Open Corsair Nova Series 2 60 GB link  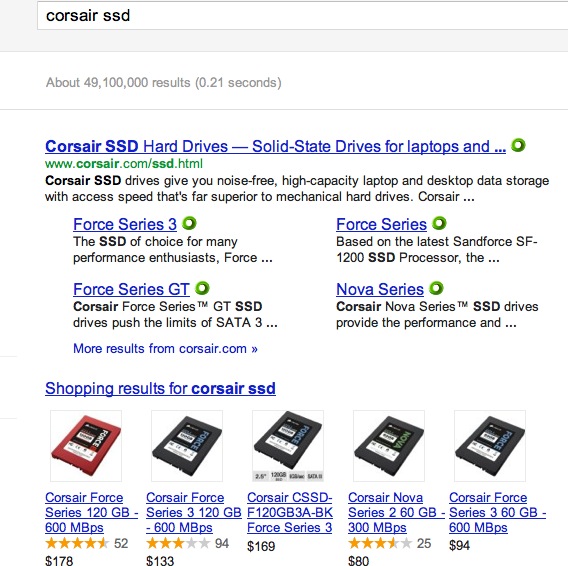click(x=396, y=512)
